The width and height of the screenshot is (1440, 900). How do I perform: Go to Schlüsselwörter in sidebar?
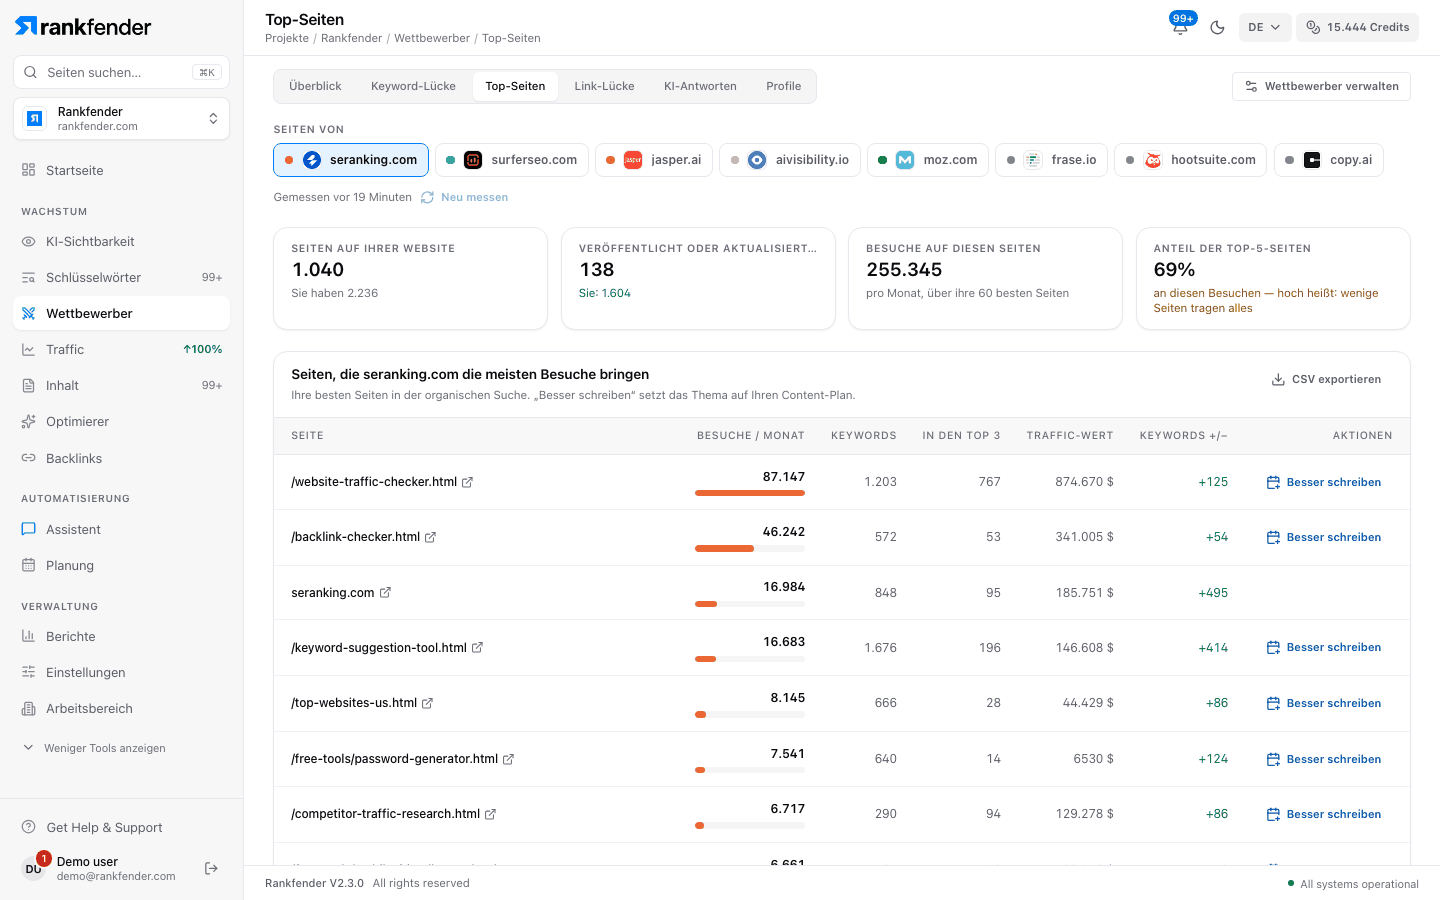pyautogui.click(x=121, y=277)
